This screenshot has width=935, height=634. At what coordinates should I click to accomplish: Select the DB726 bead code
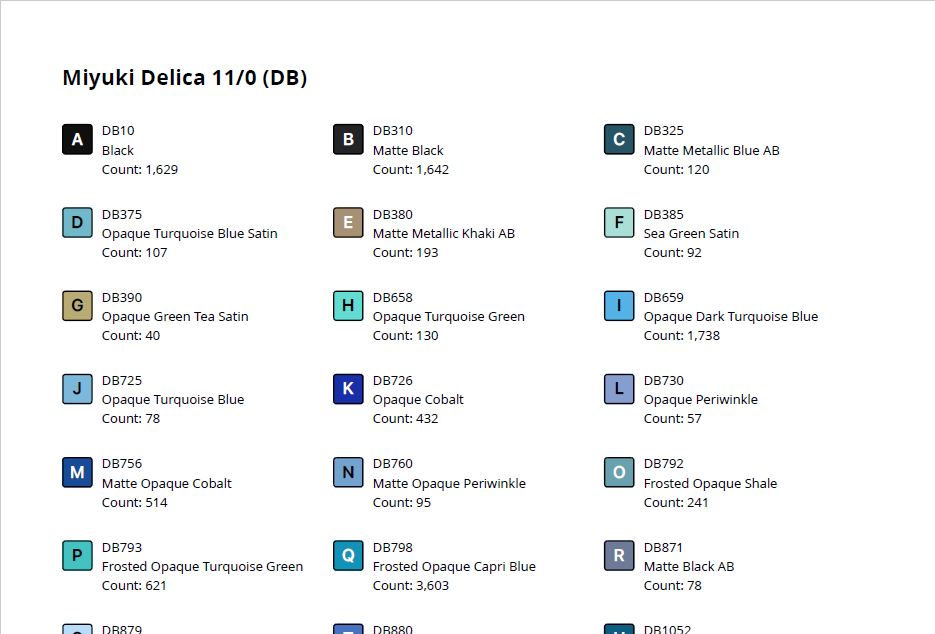393,381
